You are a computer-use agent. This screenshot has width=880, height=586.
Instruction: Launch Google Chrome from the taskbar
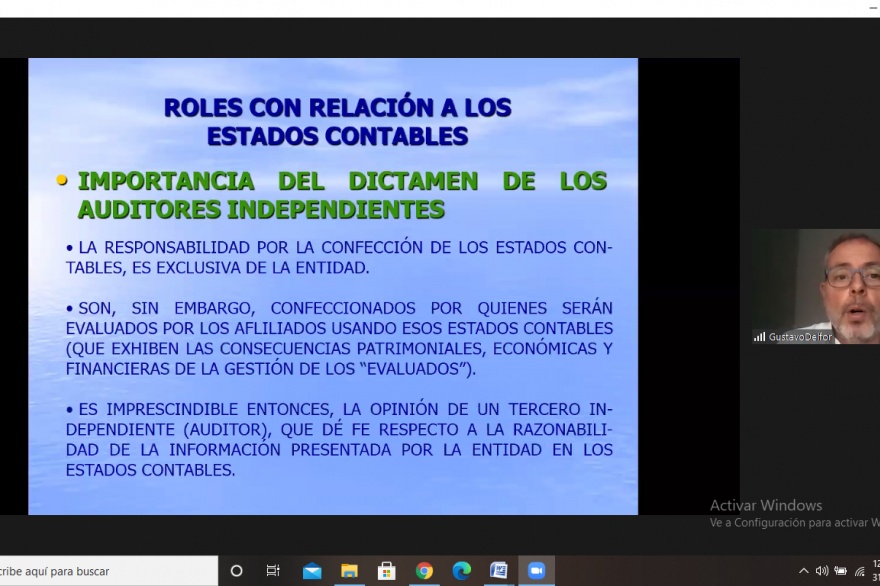click(424, 571)
